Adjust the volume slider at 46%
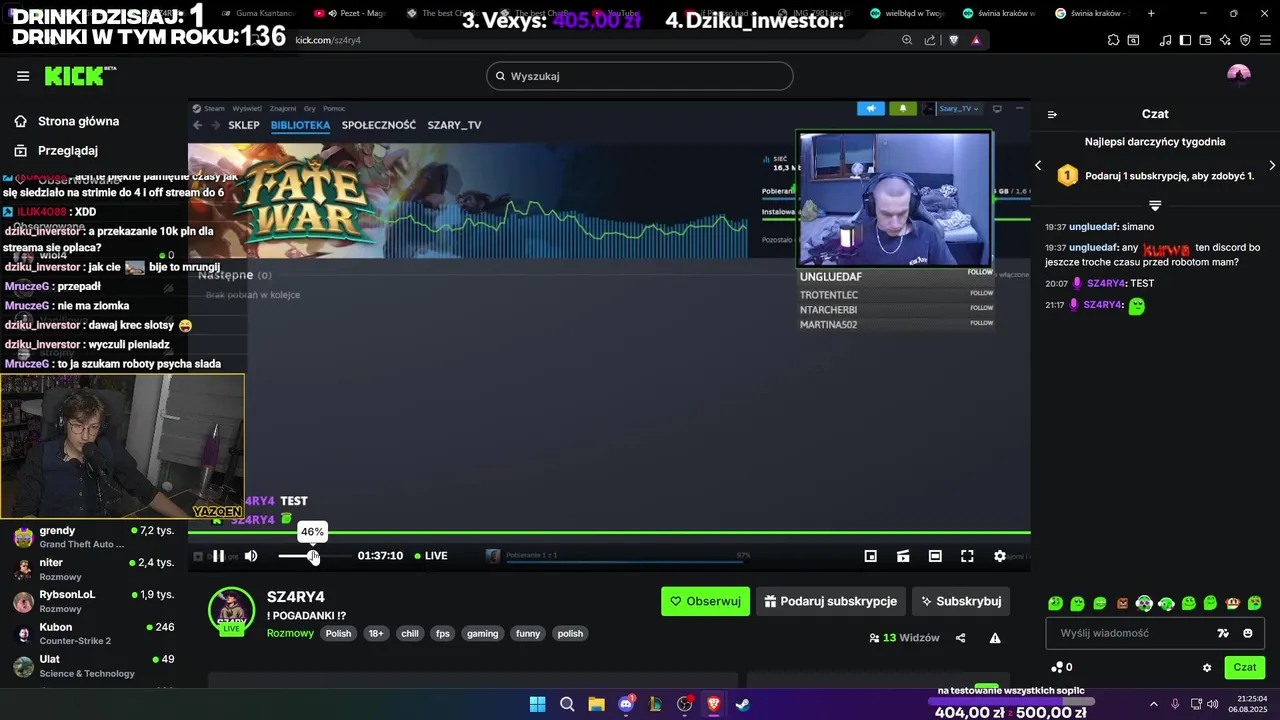 coord(313,556)
